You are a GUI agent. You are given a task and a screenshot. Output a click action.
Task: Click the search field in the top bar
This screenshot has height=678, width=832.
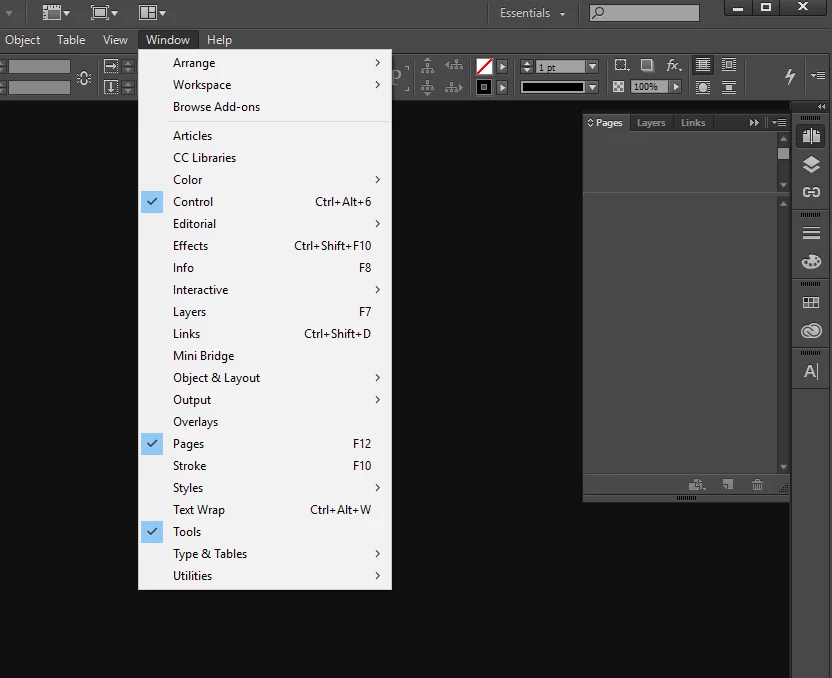tap(644, 13)
